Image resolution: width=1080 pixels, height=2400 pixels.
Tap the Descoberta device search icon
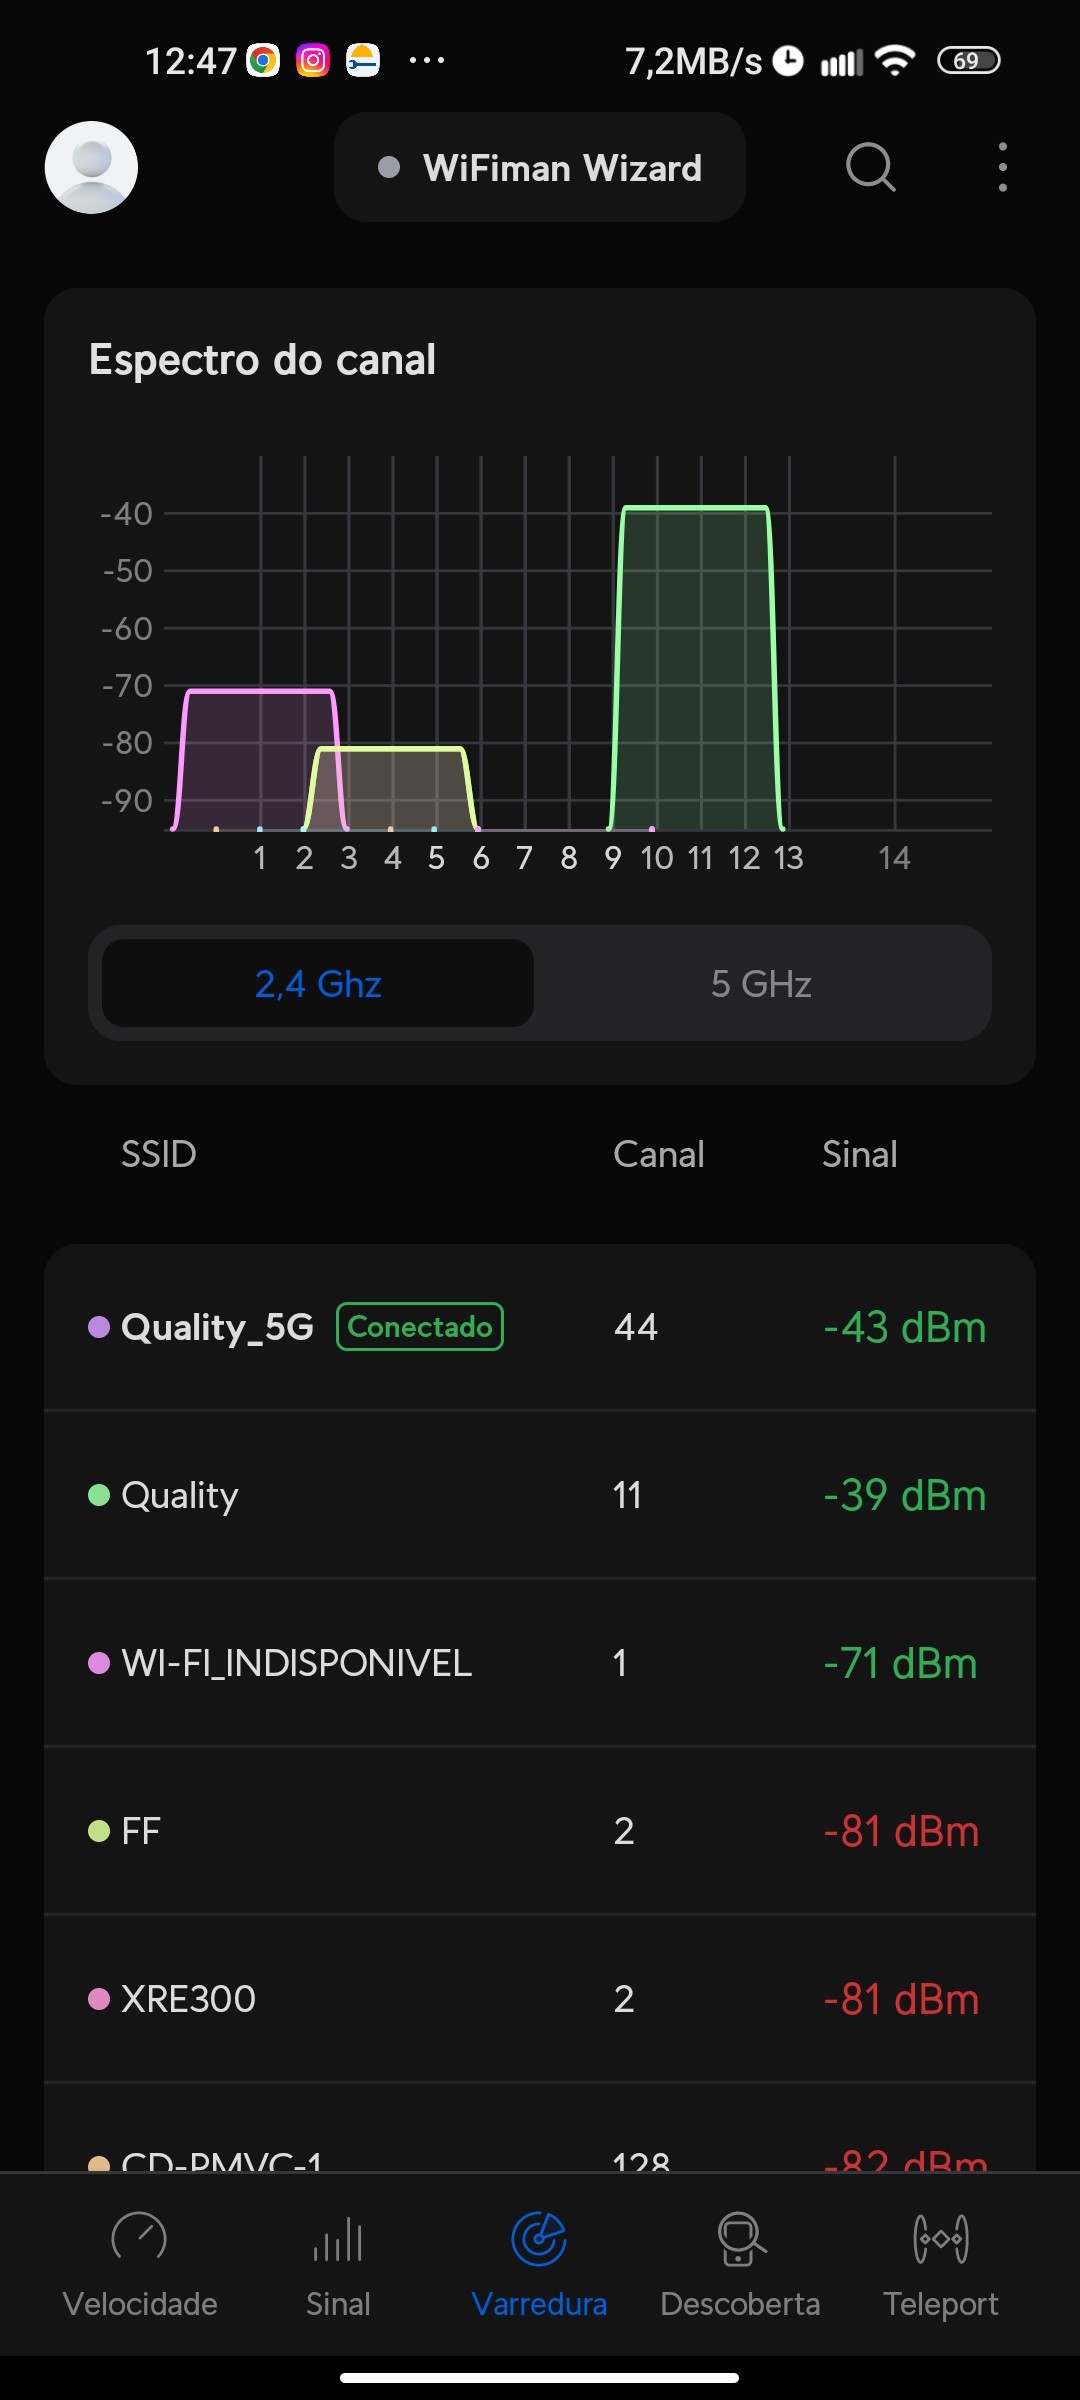pos(740,2238)
